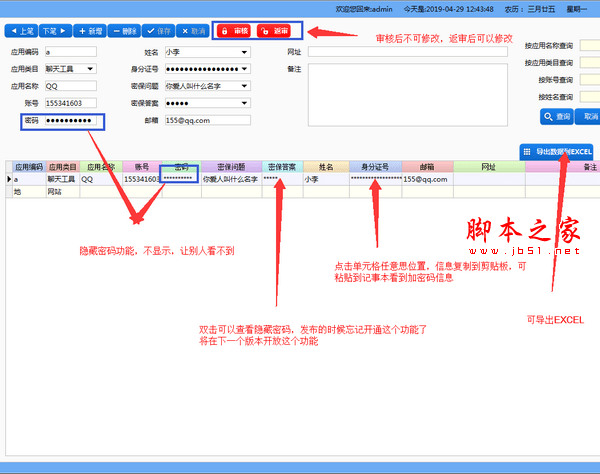600x474 pixels.
Task: Lock the record with red 审核 button
Action: click(234, 31)
